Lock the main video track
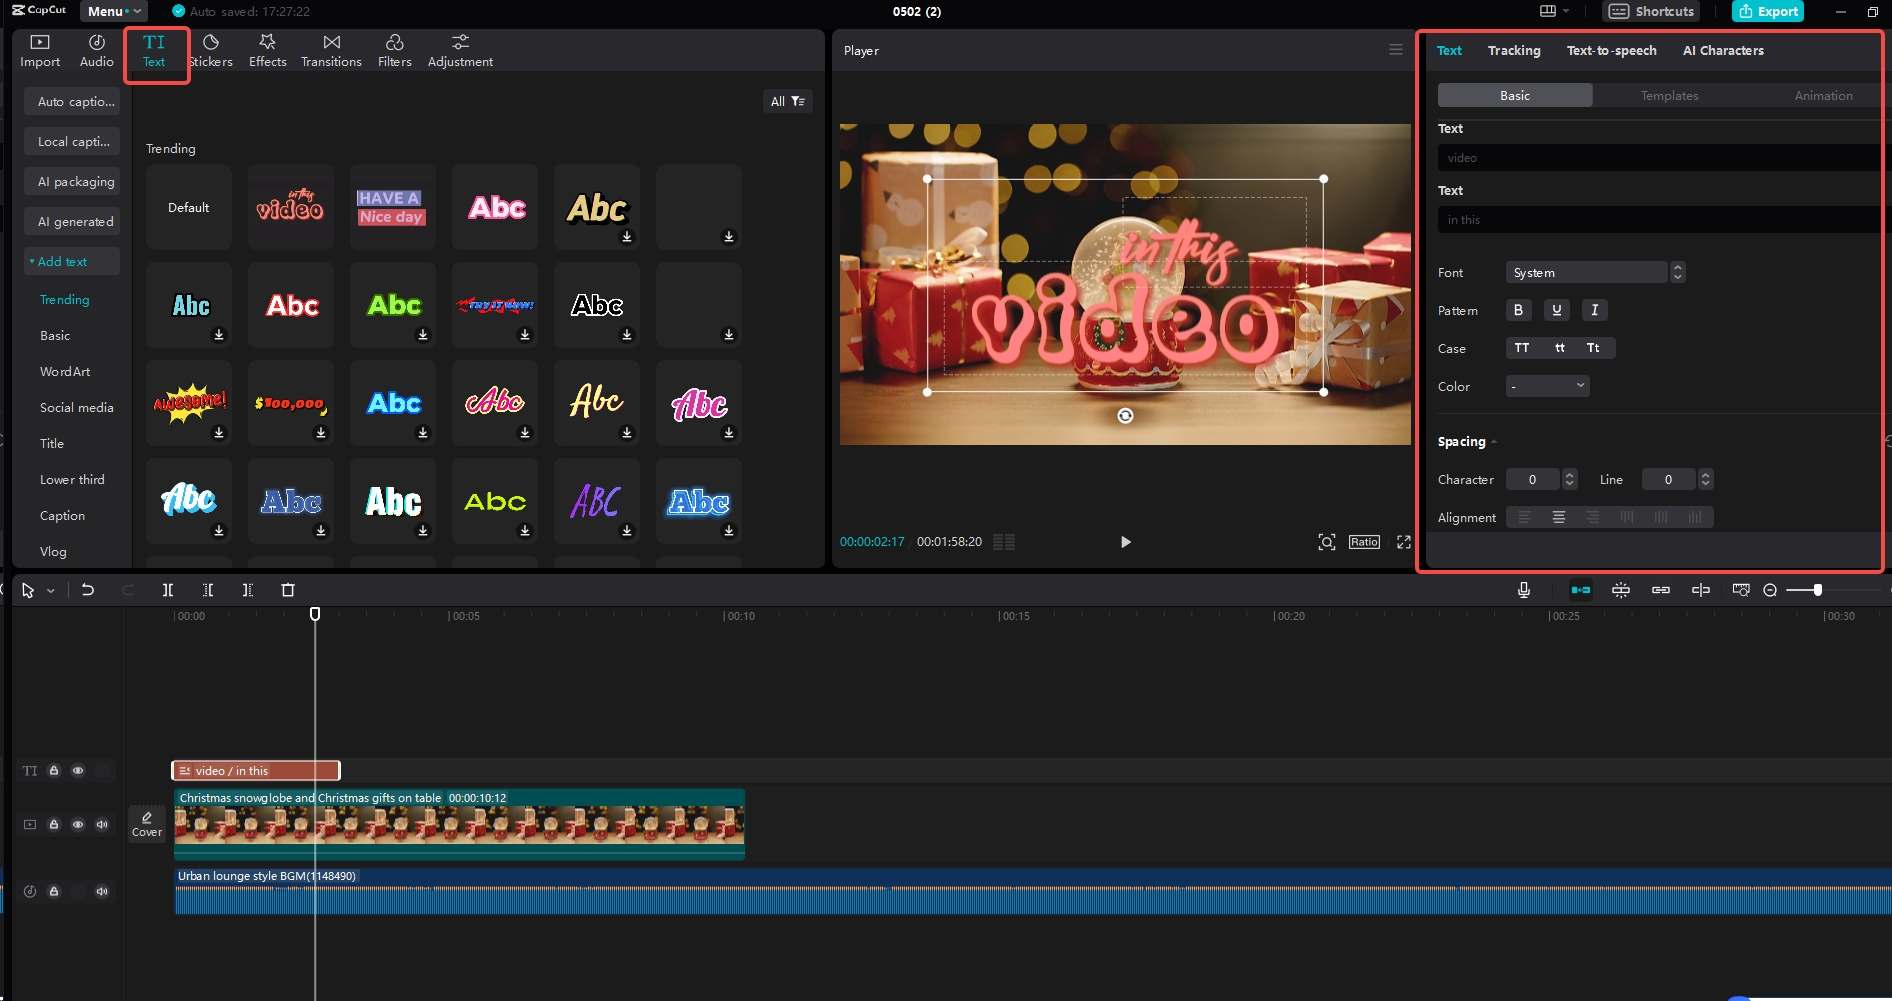Image resolution: width=1892 pixels, height=1001 pixels. [x=54, y=825]
